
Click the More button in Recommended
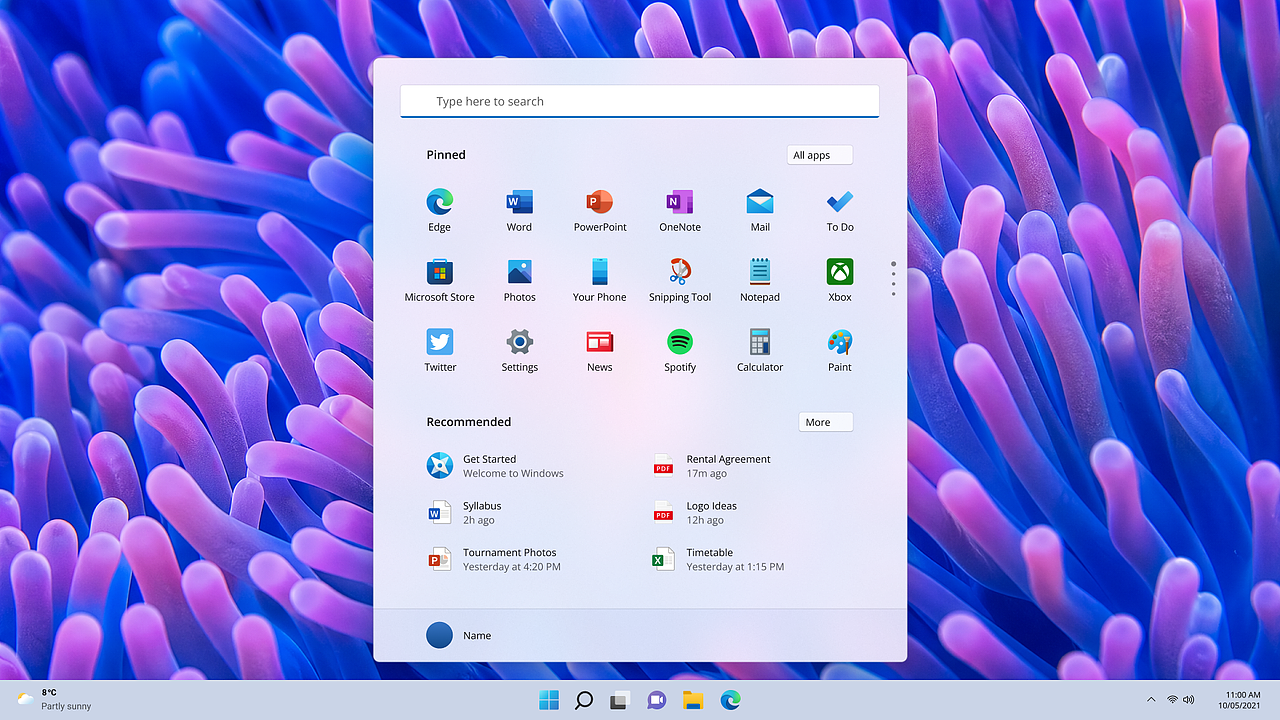826,422
